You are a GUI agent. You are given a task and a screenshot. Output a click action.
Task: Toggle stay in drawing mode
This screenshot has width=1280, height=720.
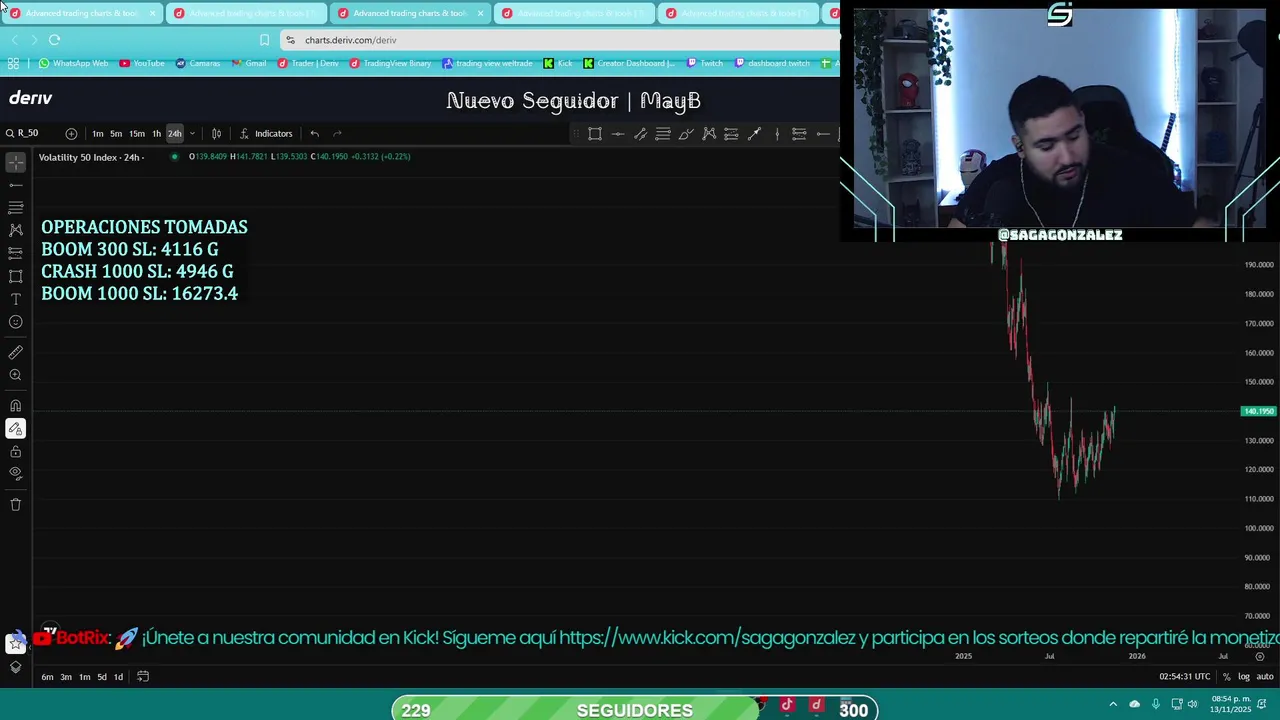[x=16, y=428]
